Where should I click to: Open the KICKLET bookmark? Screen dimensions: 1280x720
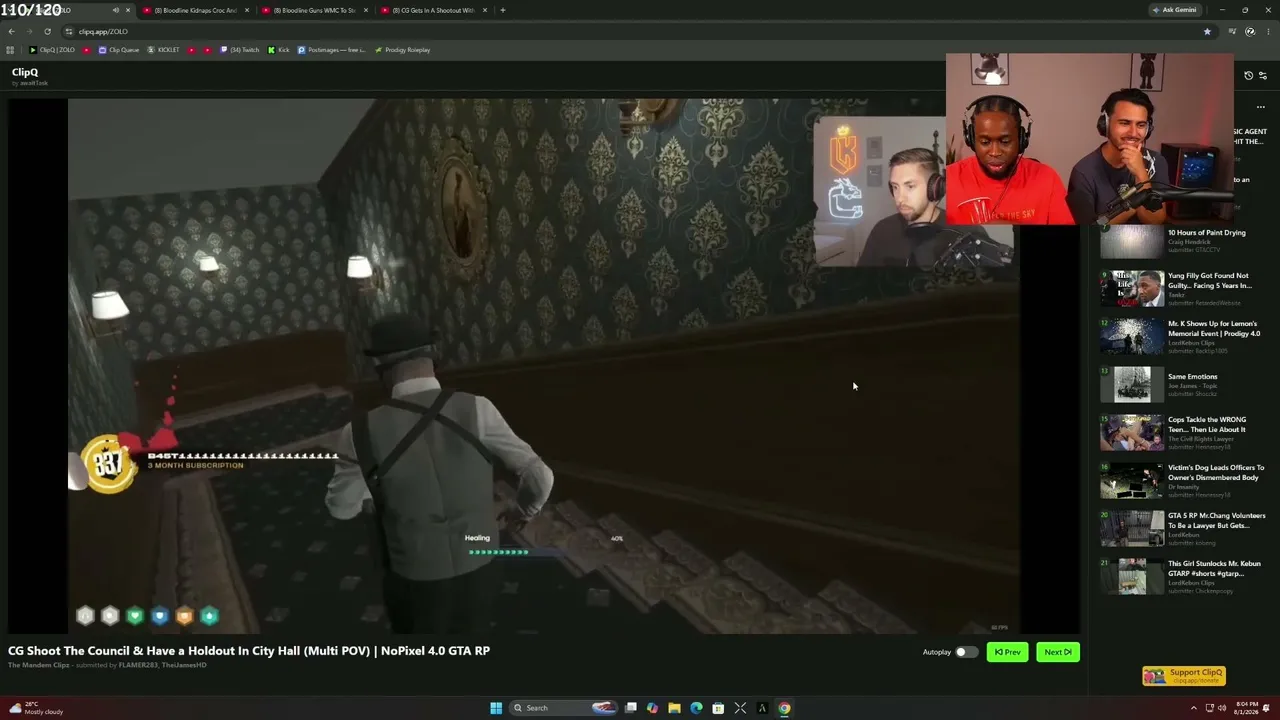[163, 50]
